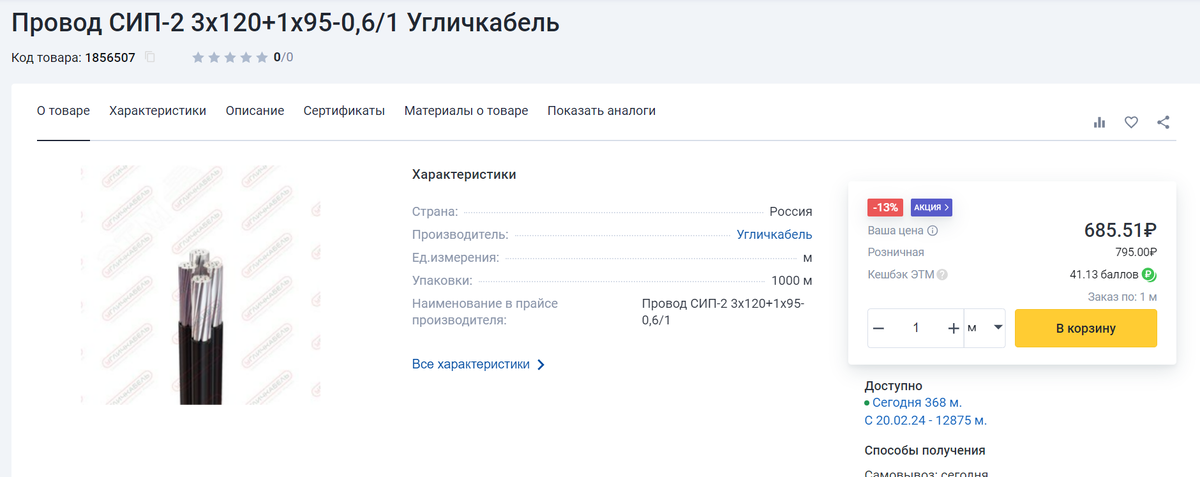
Task: Click Сегодня 368 м. availability link
Action: 917,403
